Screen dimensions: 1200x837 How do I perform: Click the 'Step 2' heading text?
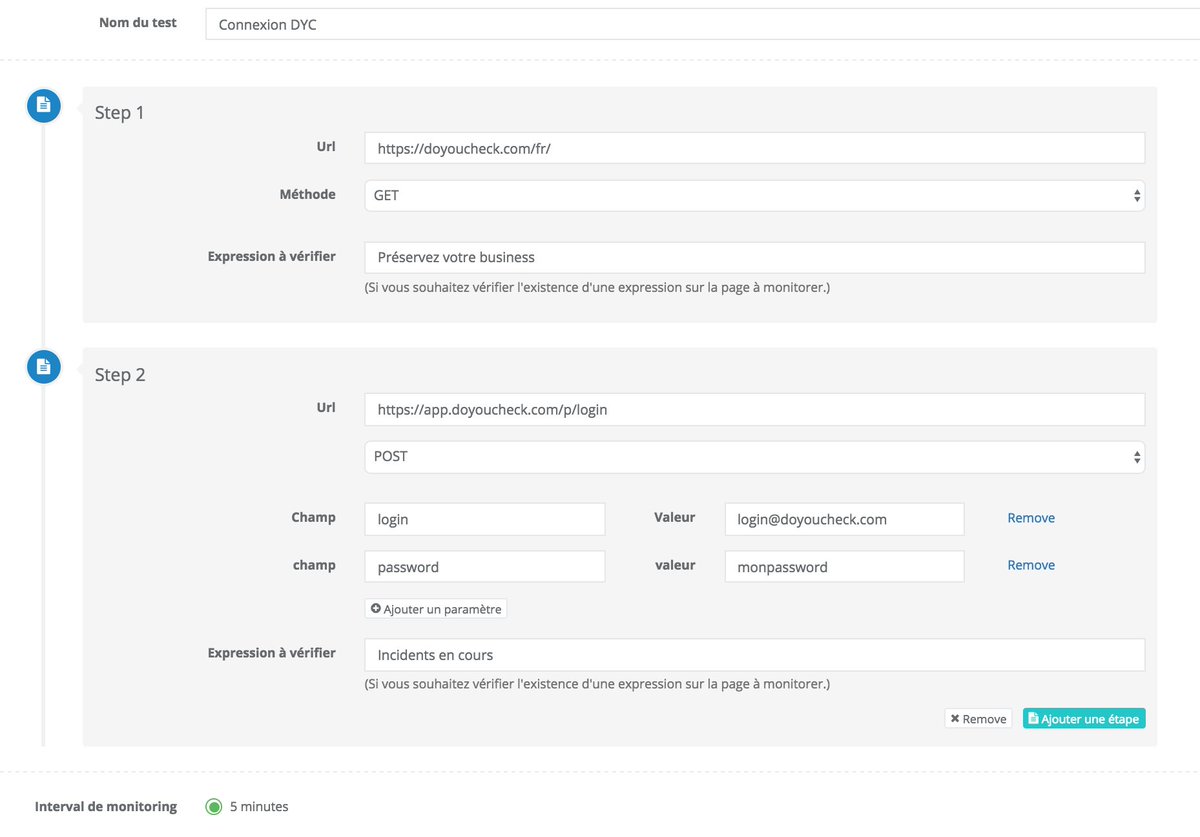click(120, 375)
